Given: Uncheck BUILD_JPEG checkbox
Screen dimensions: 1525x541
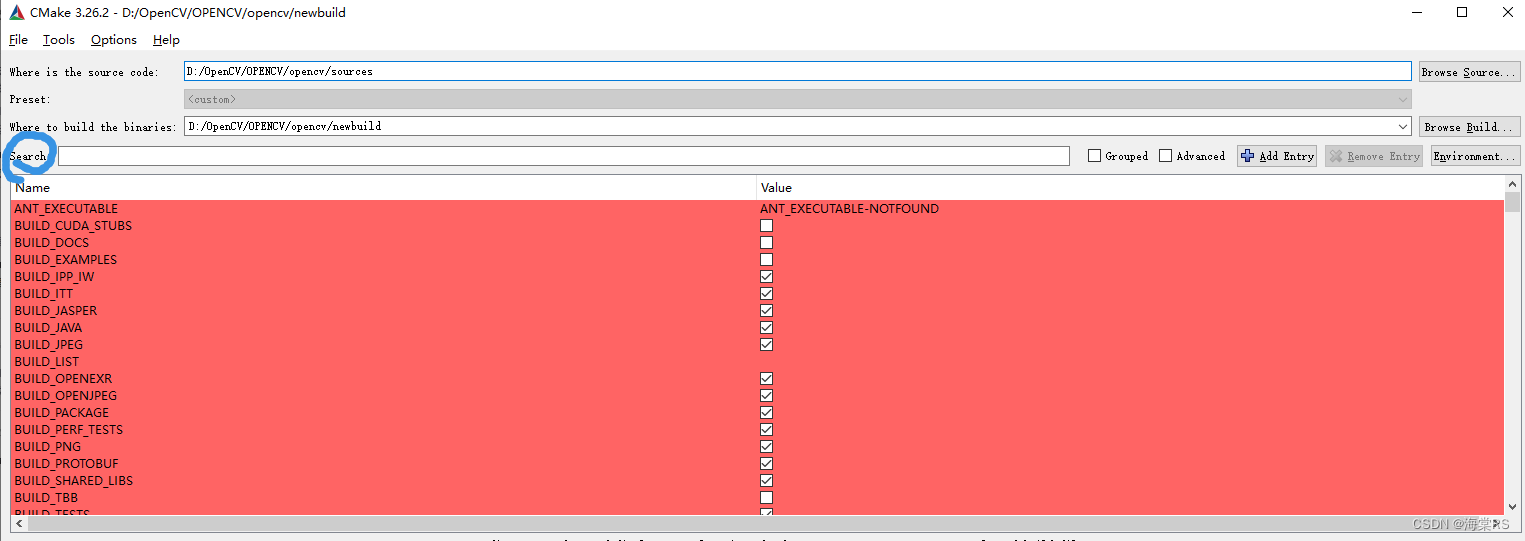Looking at the screenshot, I should (767, 345).
